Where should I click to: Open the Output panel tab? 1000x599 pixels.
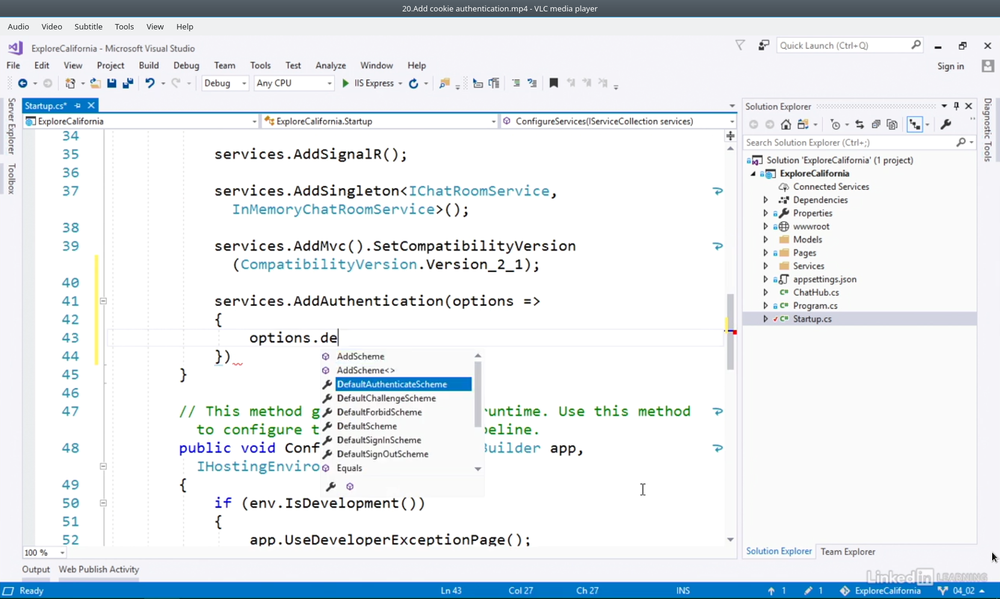[36, 570]
